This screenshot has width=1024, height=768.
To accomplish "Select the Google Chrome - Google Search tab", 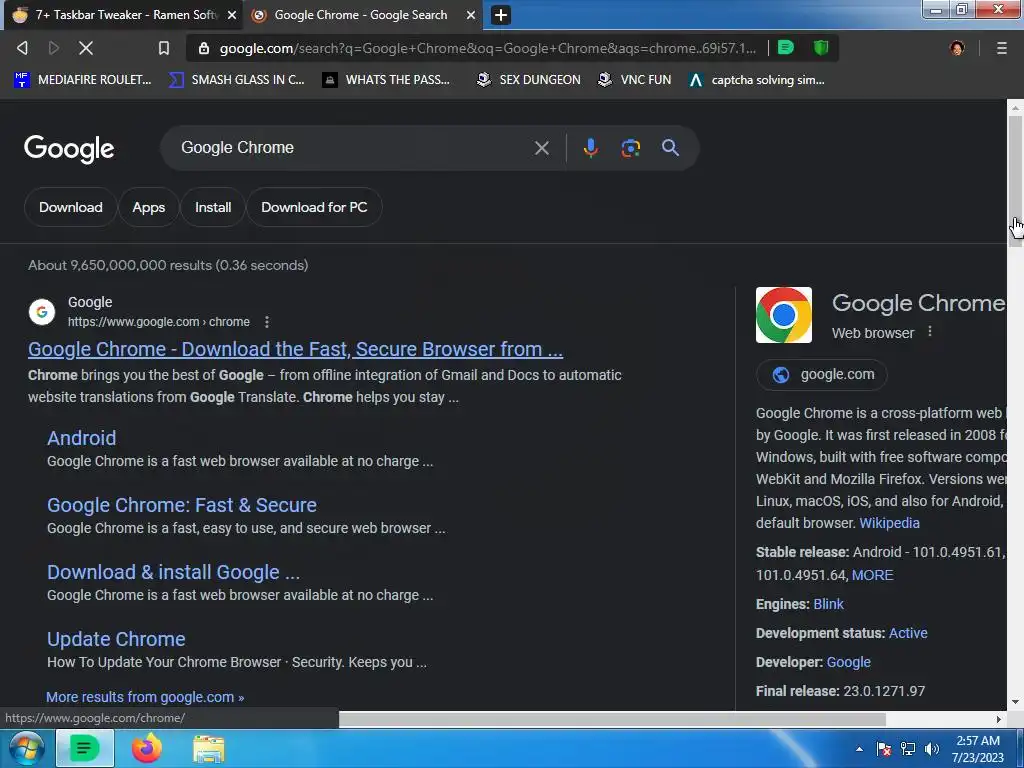I will 361,15.
